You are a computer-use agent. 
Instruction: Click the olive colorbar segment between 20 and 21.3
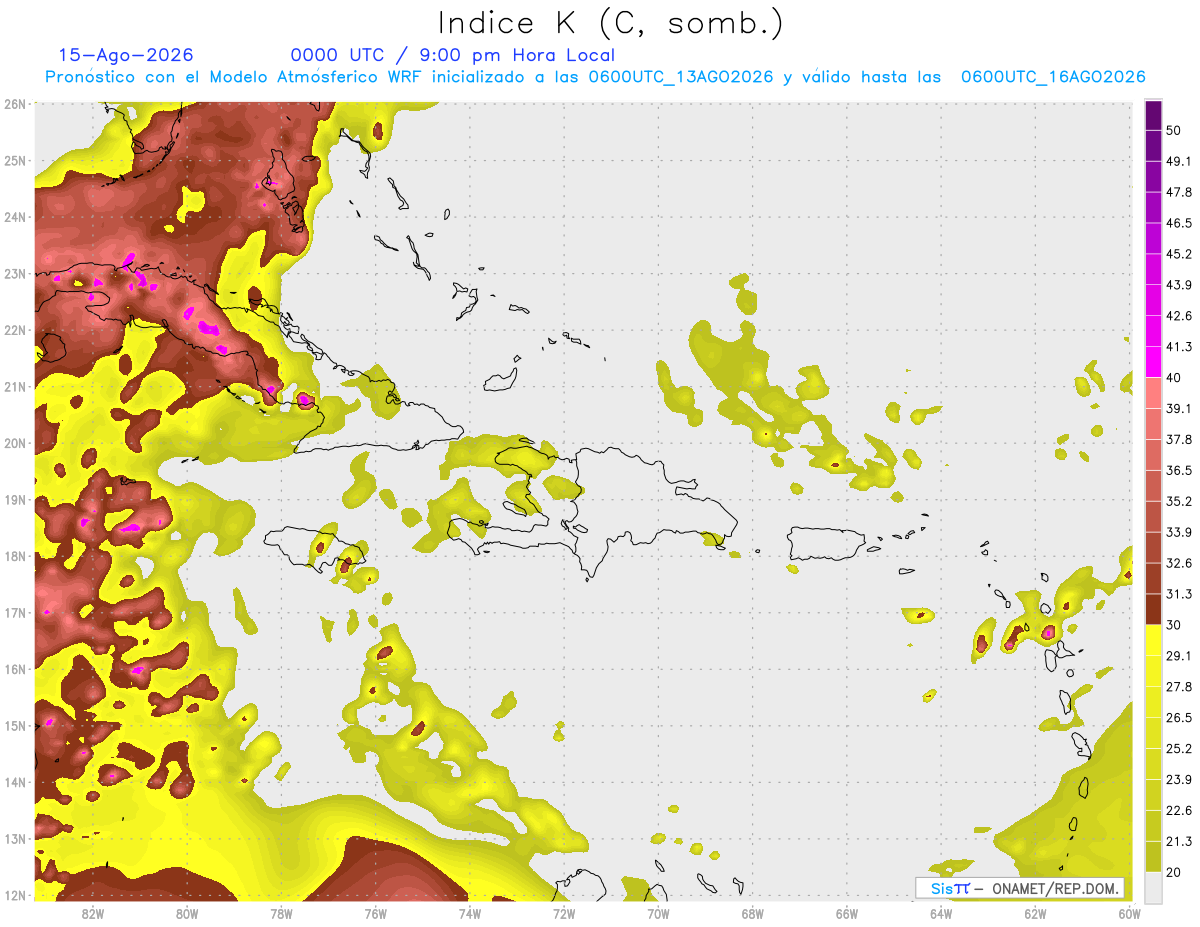click(1153, 856)
